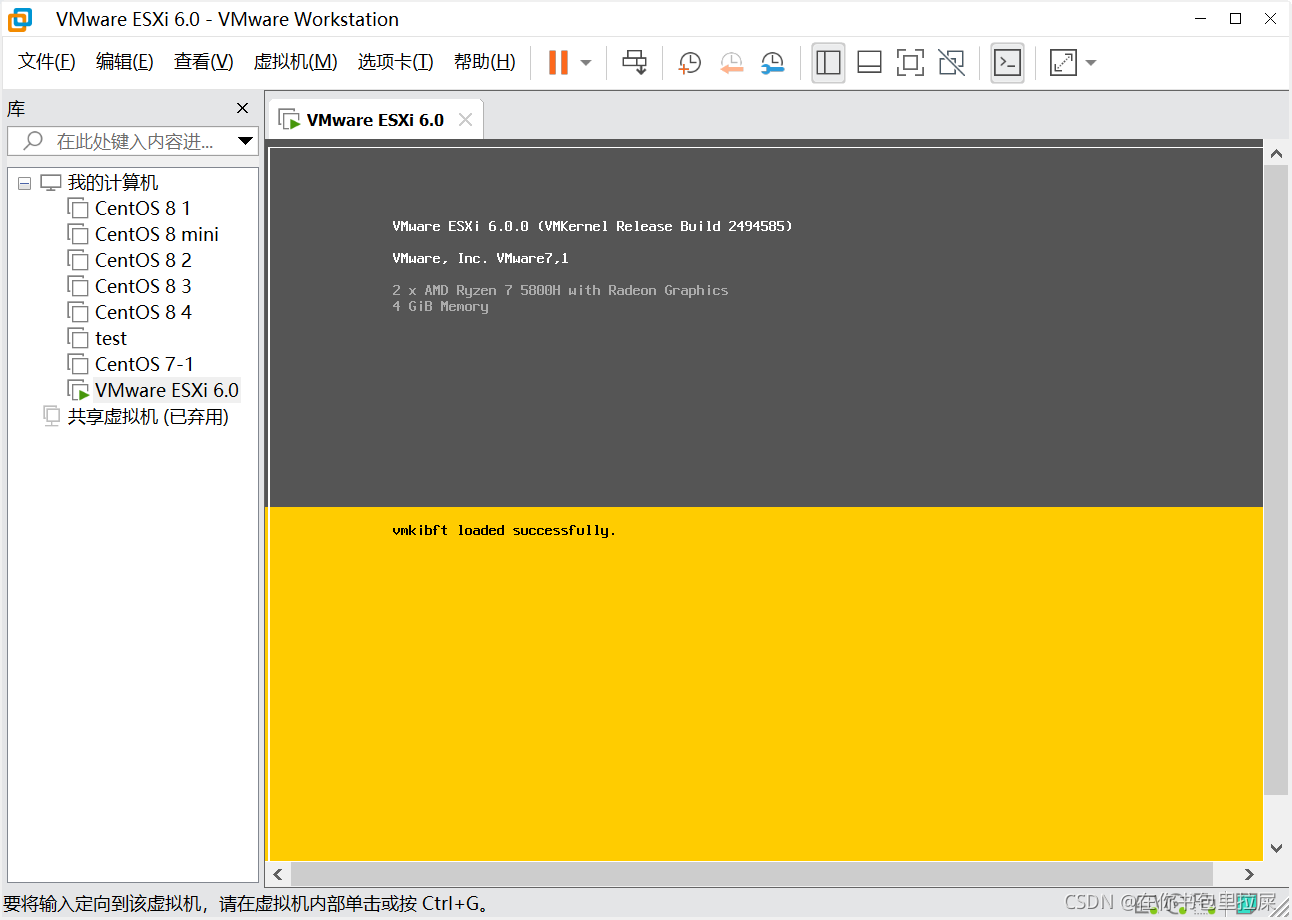Click the scroll down arrow of the console
The width and height of the screenshot is (1292, 920).
tap(1276, 848)
